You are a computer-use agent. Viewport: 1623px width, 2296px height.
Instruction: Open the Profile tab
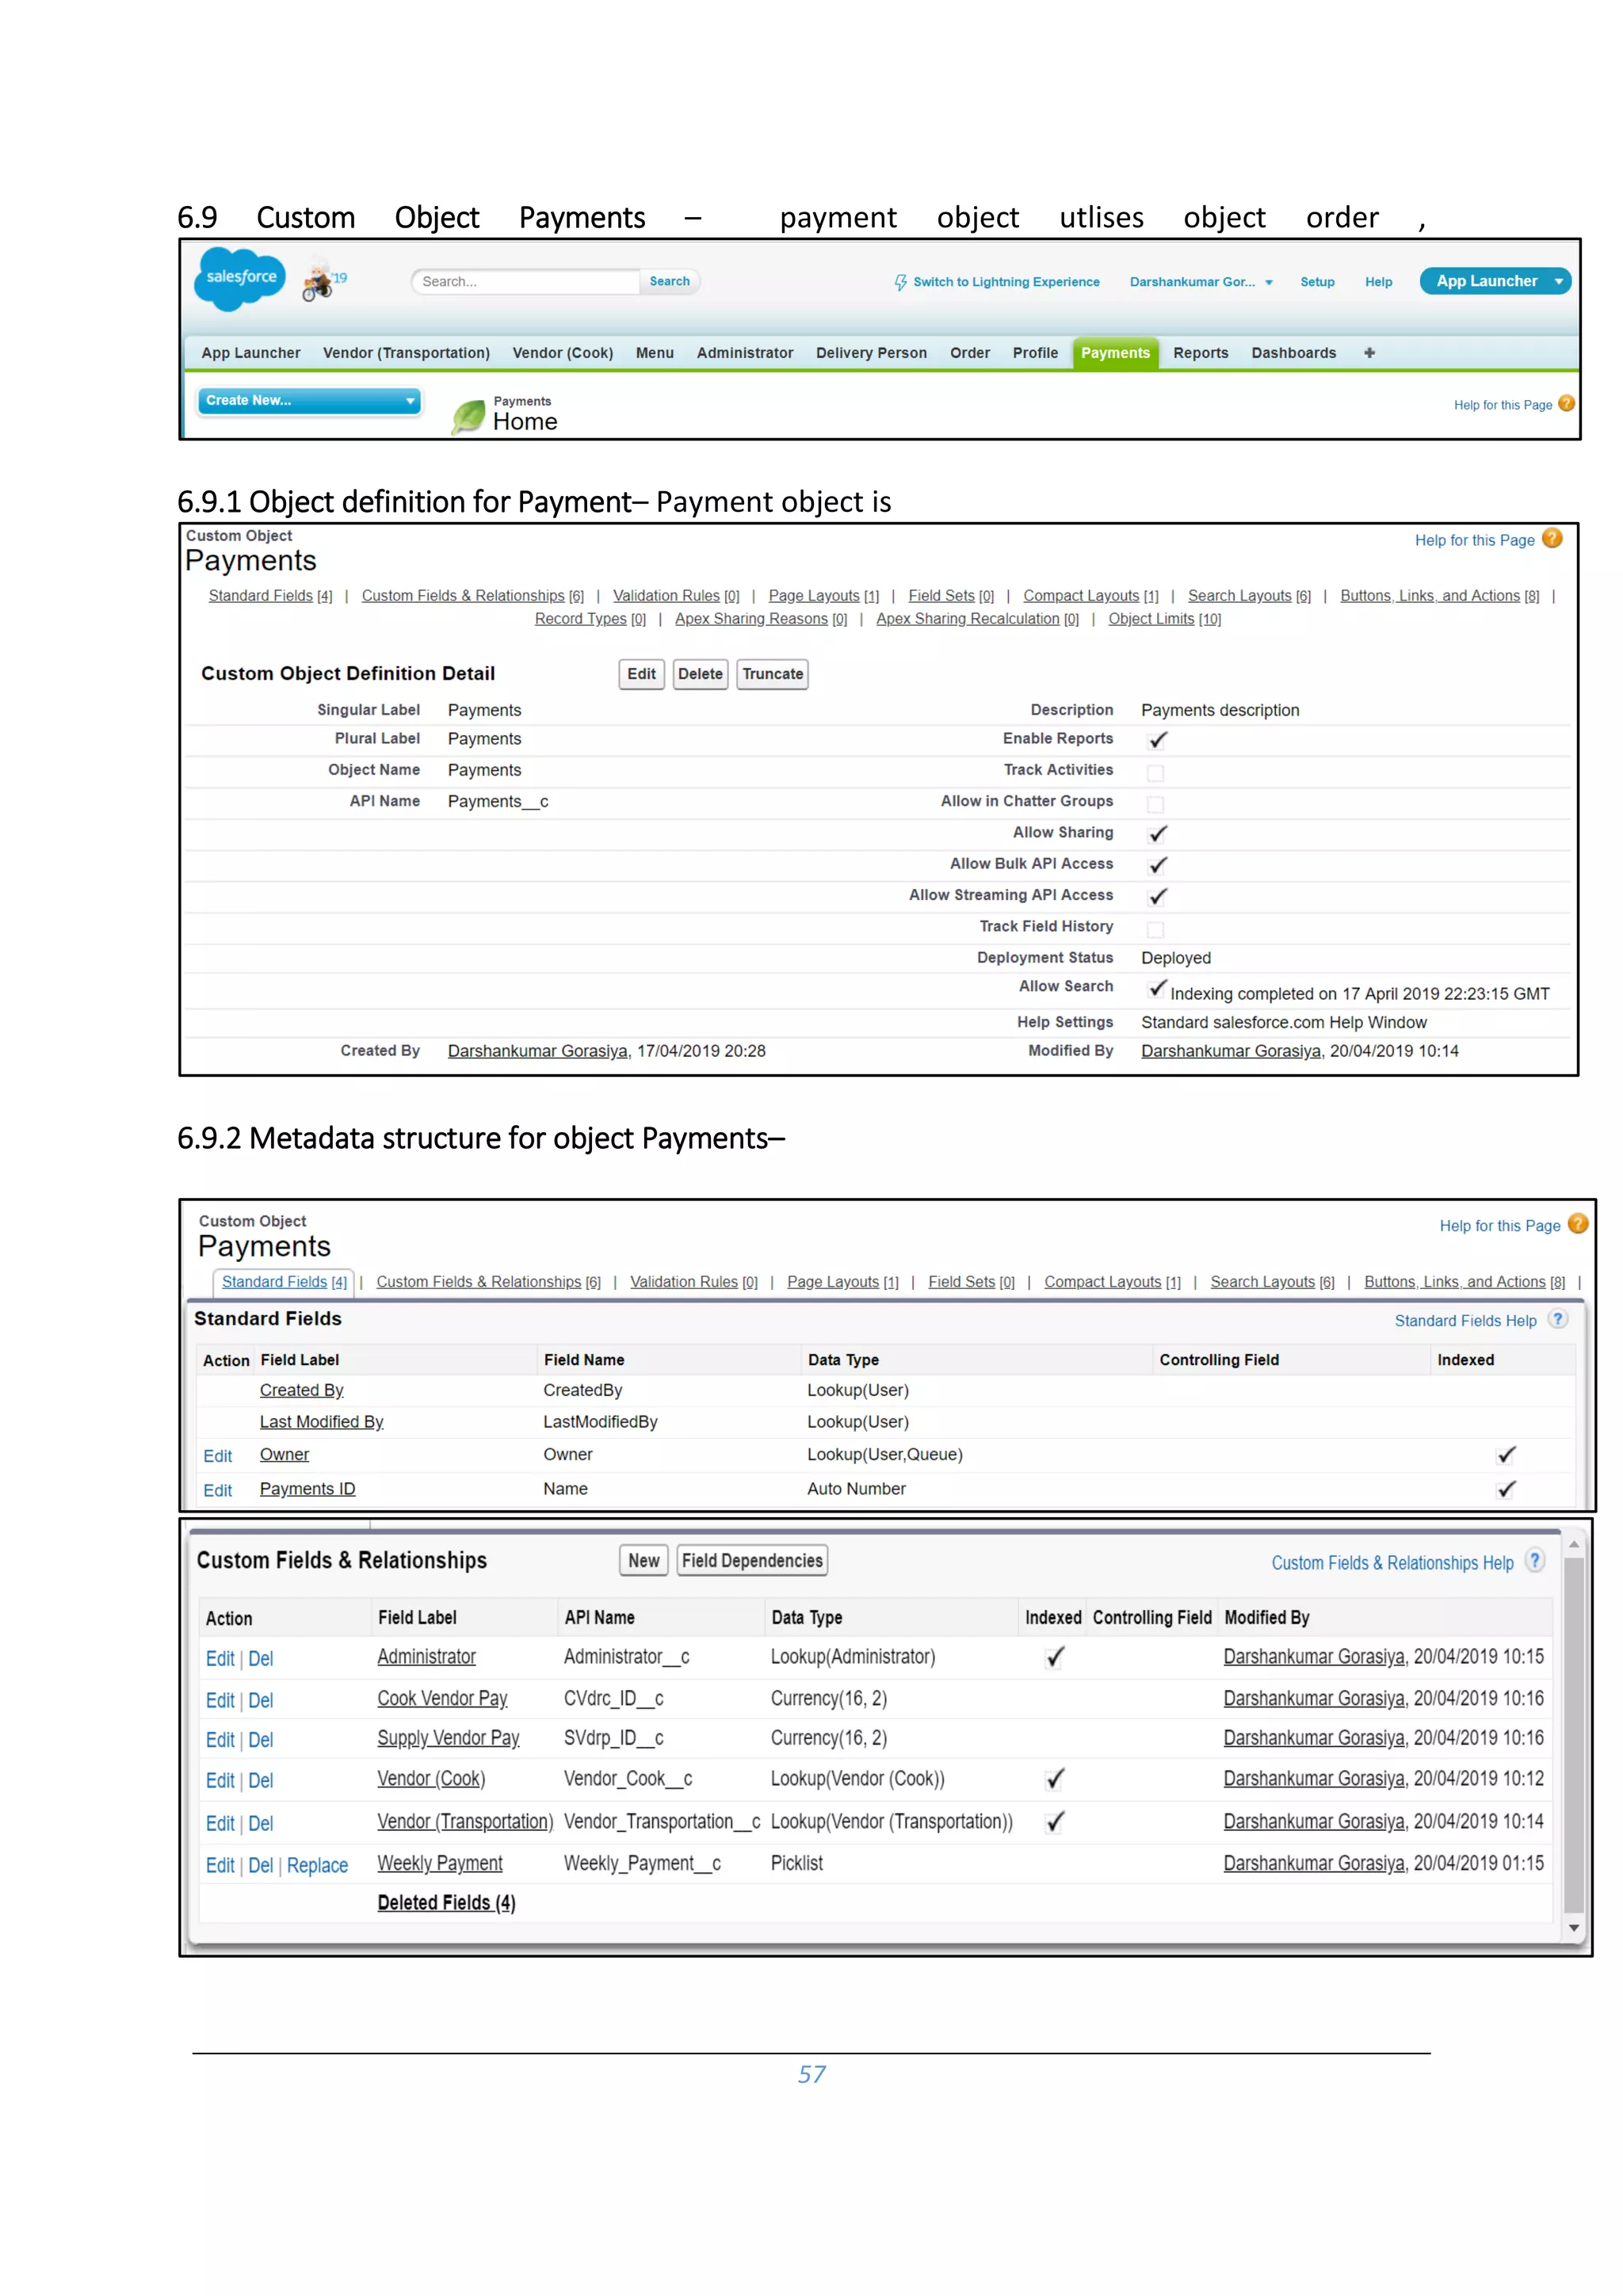click(x=1035, y=353)
